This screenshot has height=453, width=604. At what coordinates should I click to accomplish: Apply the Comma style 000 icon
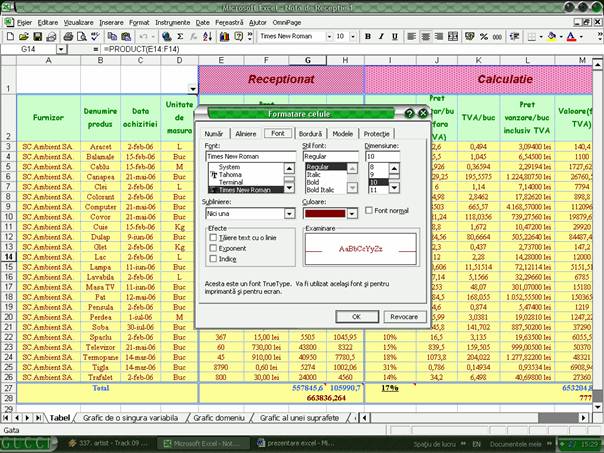pyautogui.click(x=497, y=37)
